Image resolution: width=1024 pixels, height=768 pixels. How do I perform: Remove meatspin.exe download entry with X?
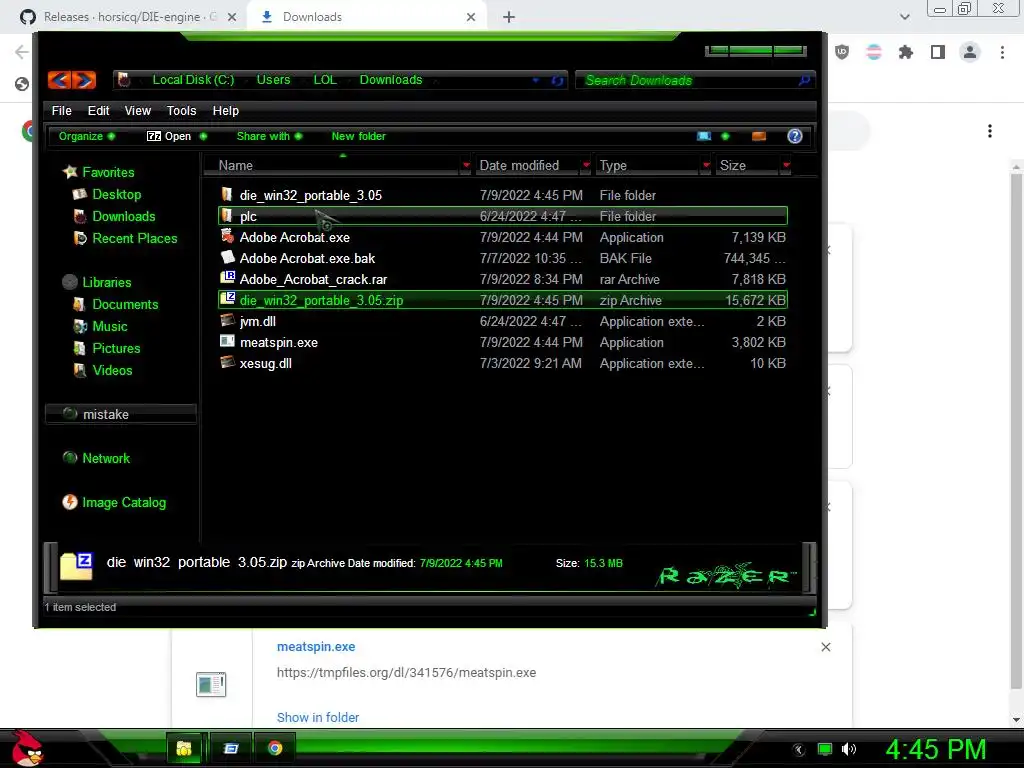click(825, 647)
